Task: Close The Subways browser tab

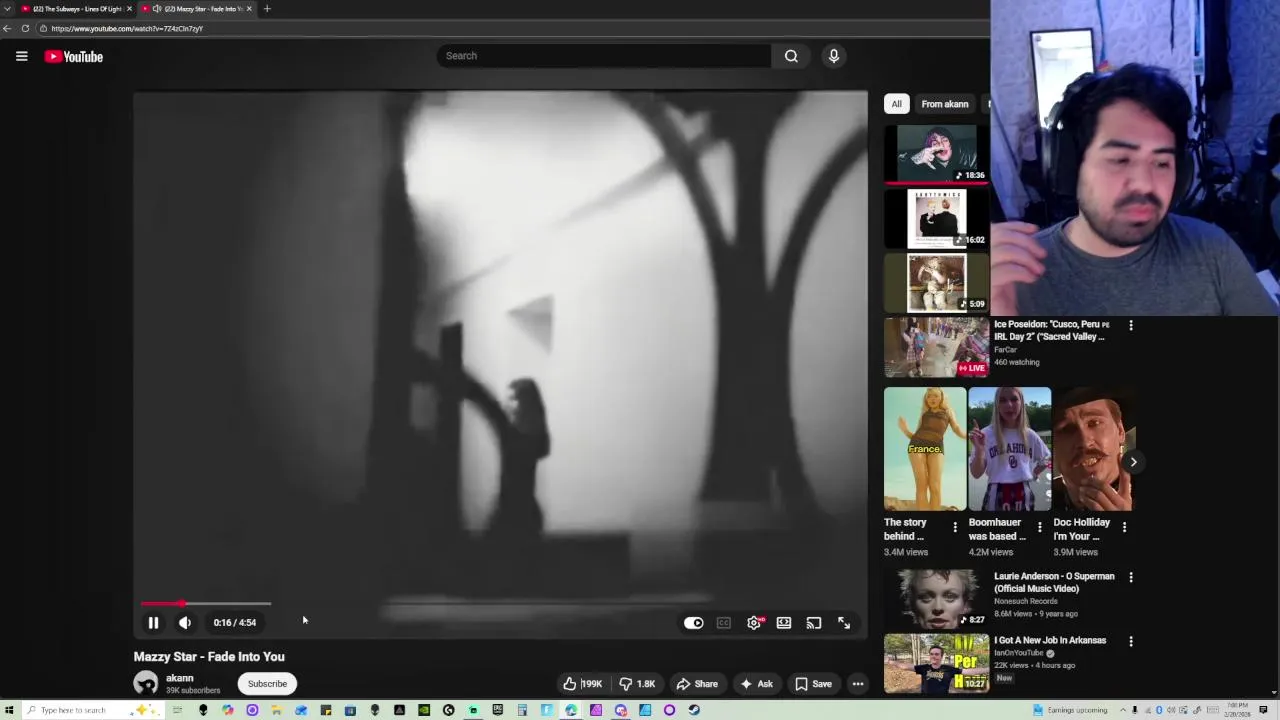Action: [x=129, y=8]
